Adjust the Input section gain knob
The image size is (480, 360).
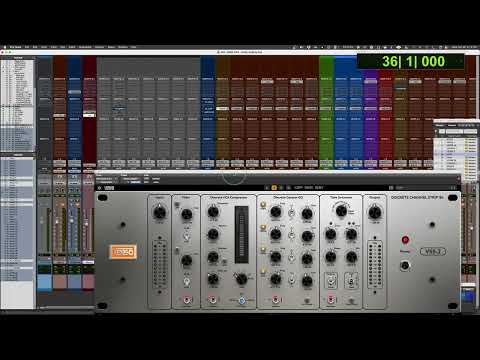160,212
